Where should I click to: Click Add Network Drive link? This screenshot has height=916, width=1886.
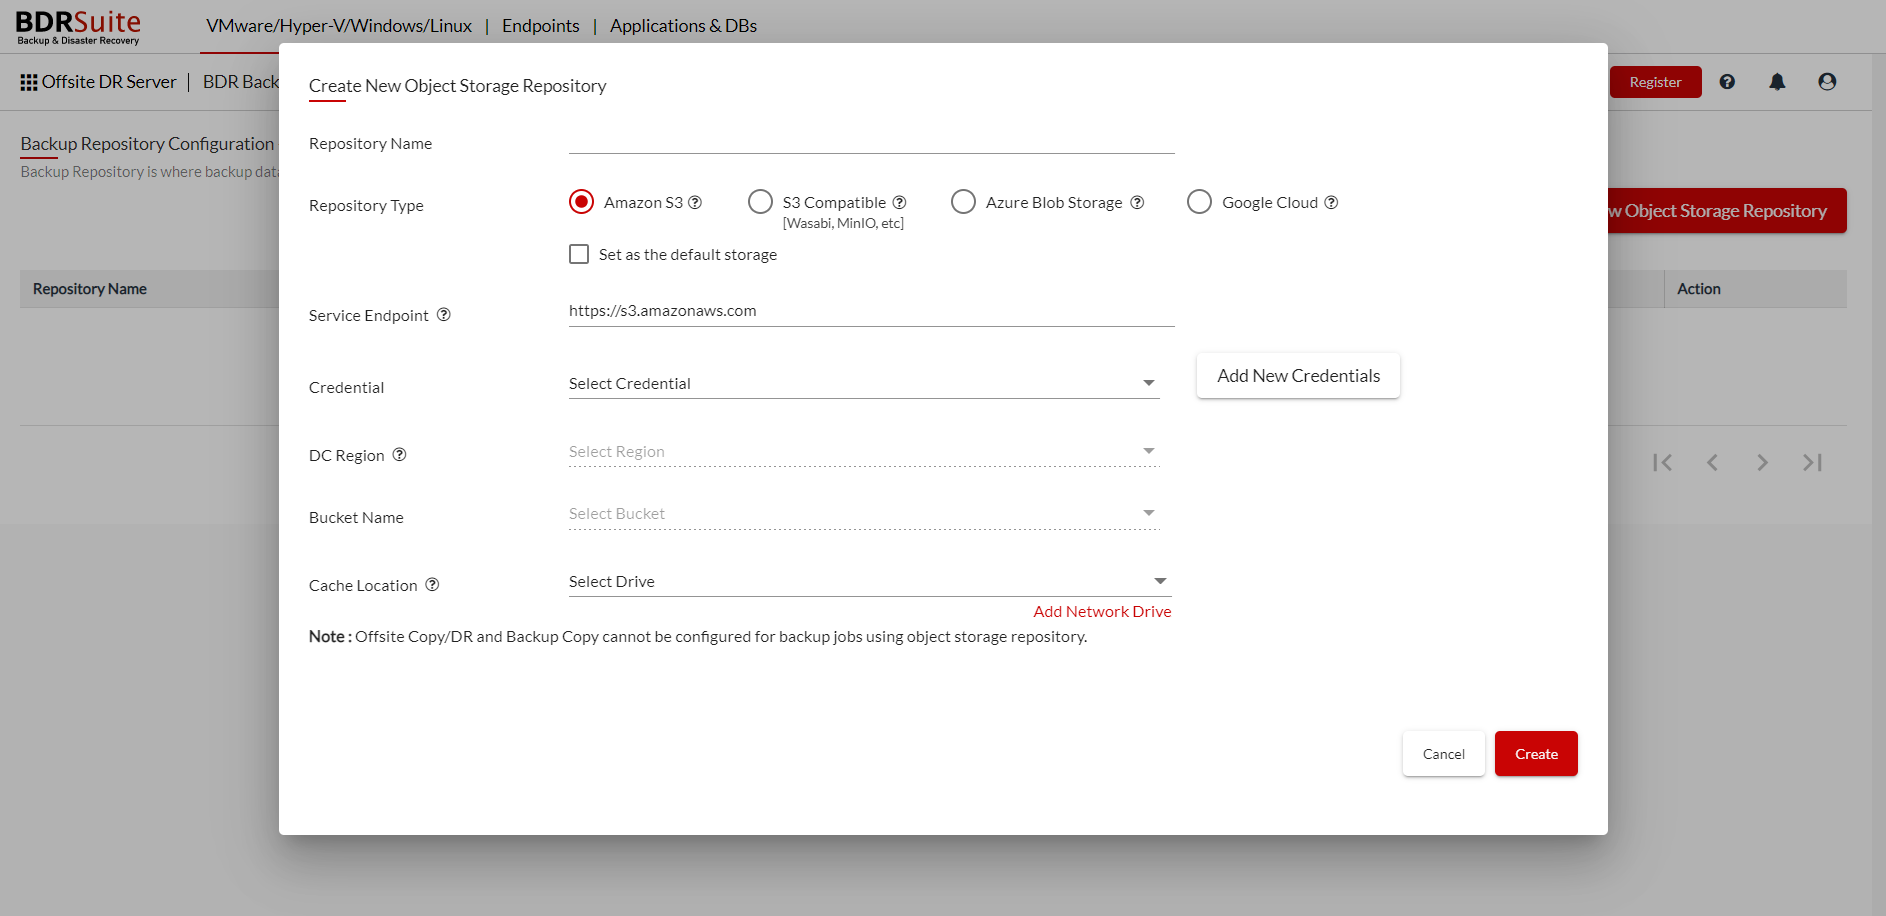[x=1102, y=611]
